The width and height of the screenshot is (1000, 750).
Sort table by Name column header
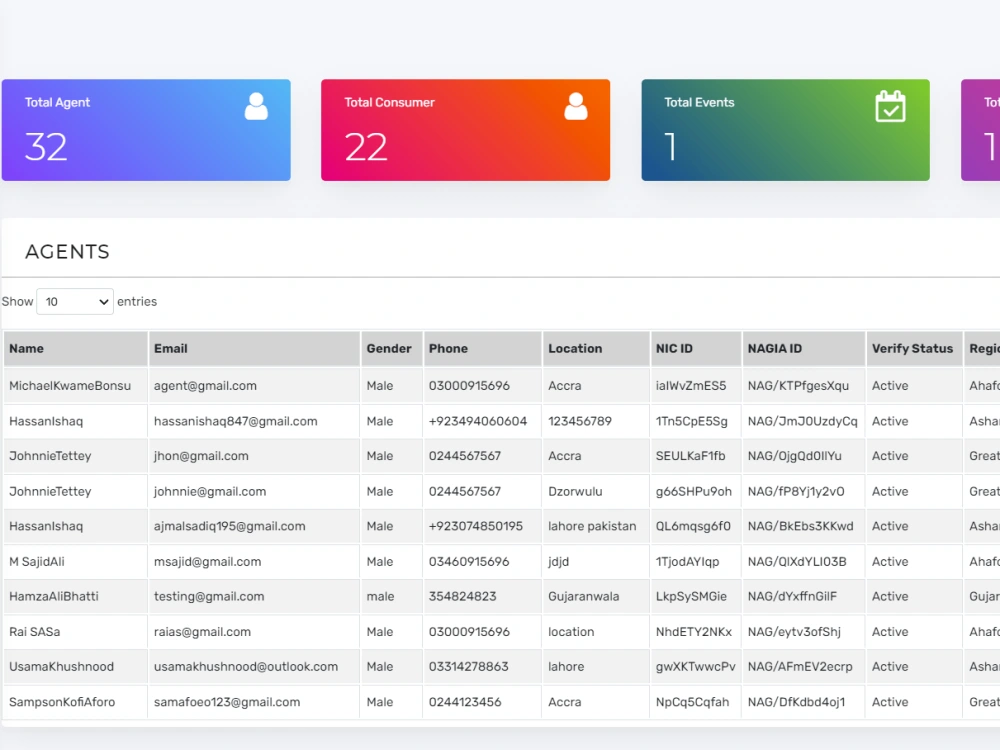point(75,349)
